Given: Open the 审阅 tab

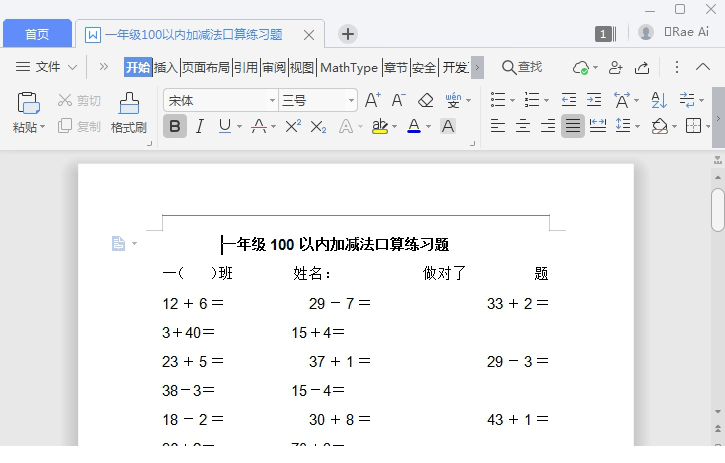Looking at the screenshot, I should point(274,68).
